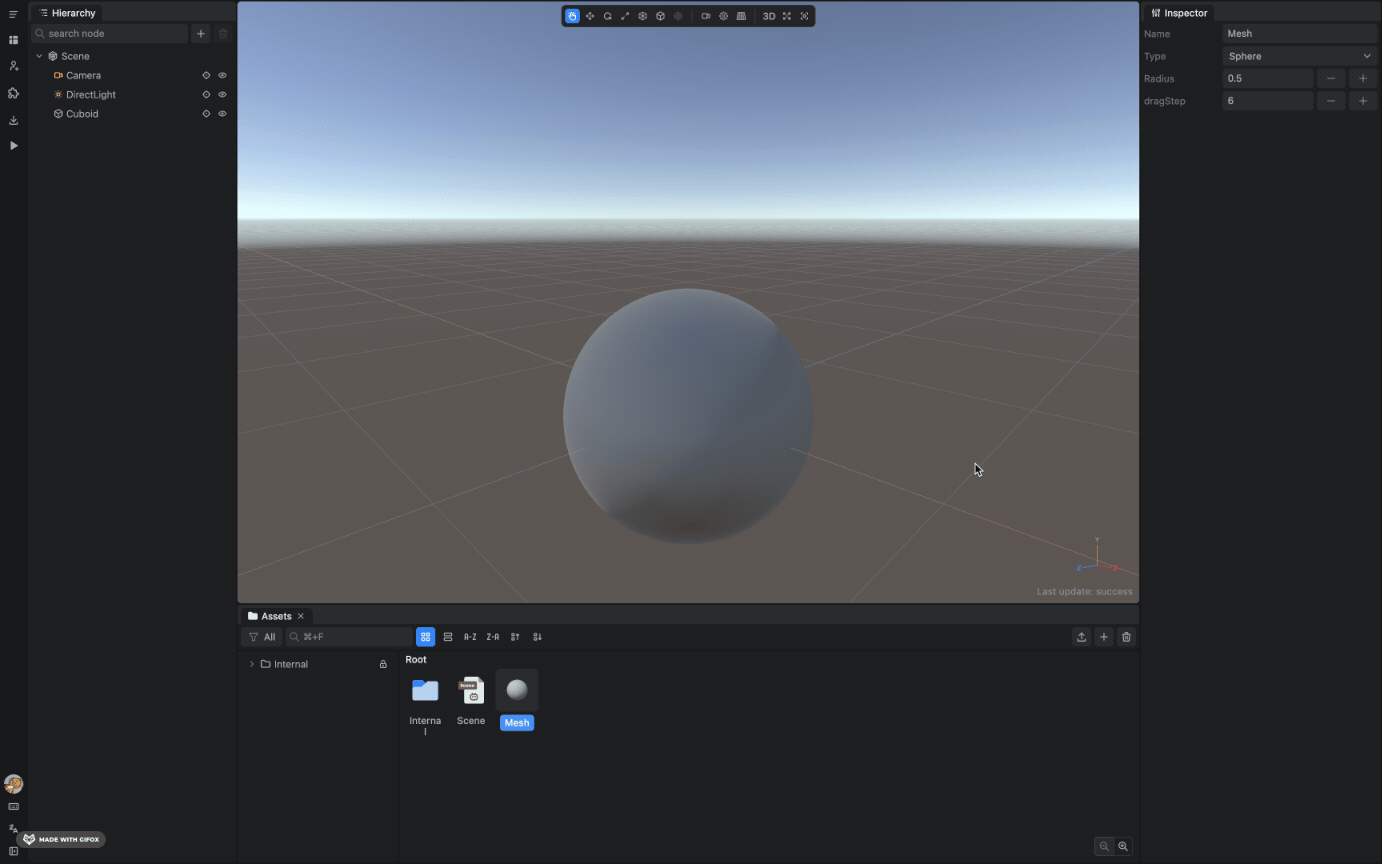Screen dimensions: 1382x864
Task: Select the move translate tool
Action: click(x=590, y=16)
